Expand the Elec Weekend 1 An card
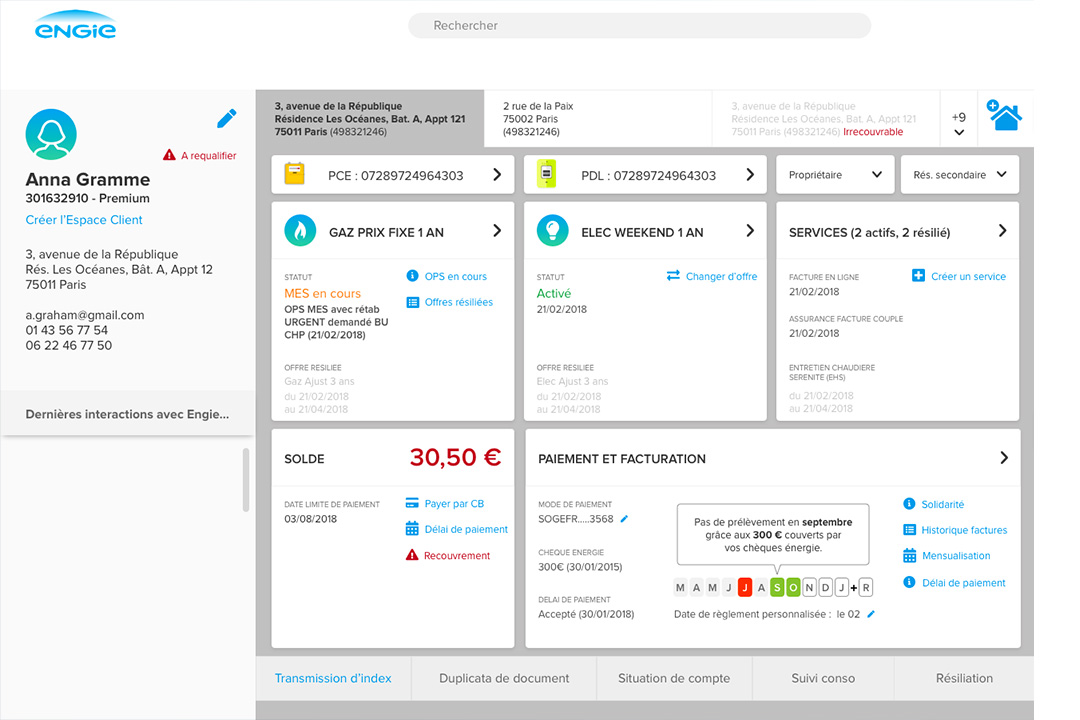 [x=750, y=231]
